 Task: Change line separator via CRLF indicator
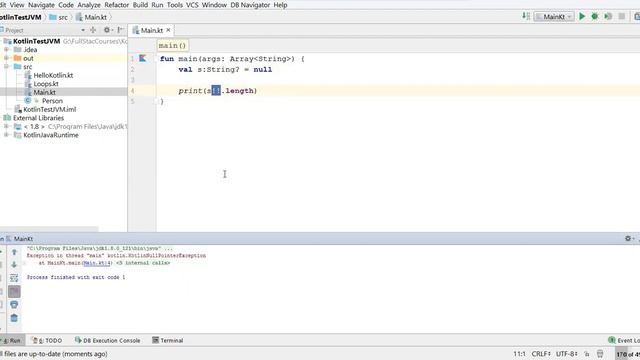pos(541,354)
